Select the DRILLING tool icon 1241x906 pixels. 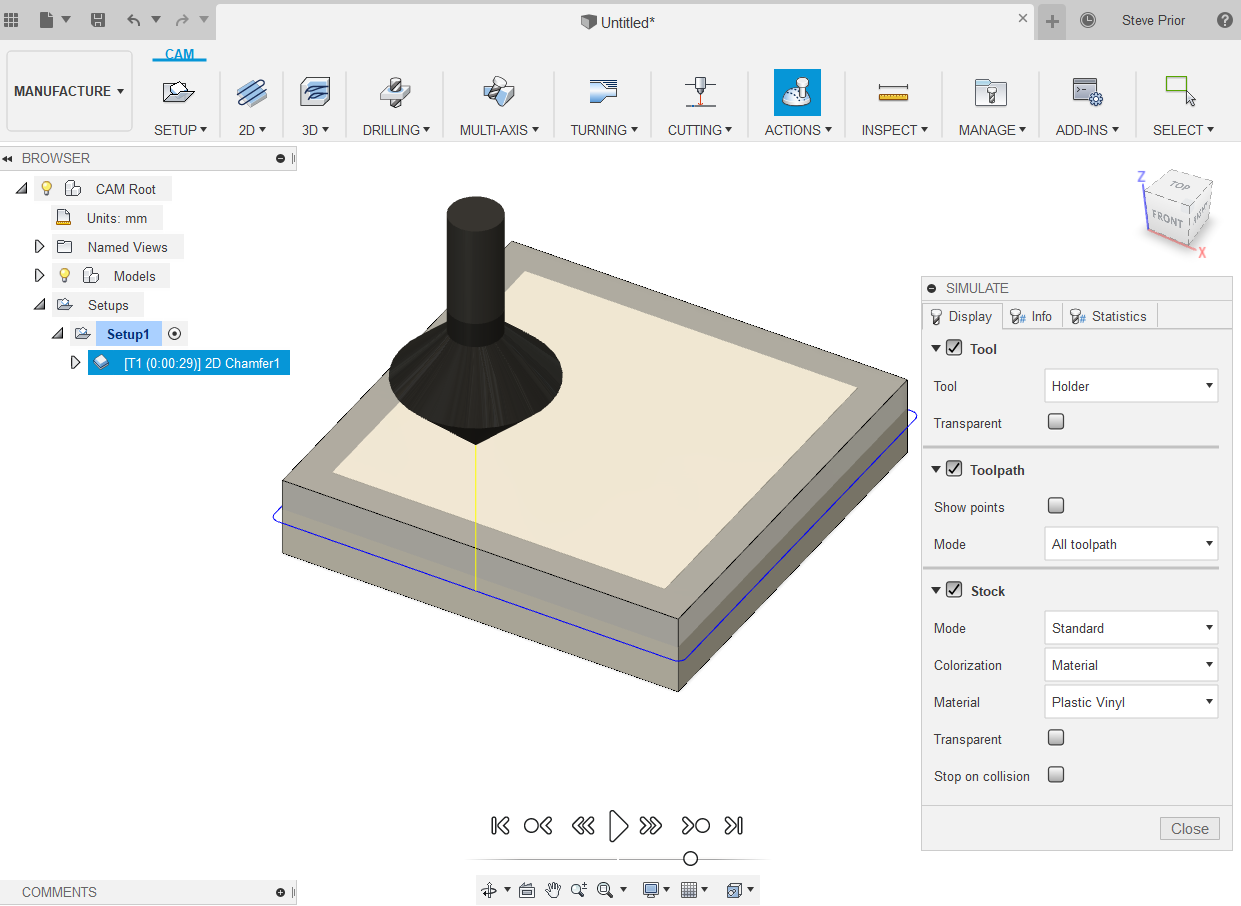394,91
